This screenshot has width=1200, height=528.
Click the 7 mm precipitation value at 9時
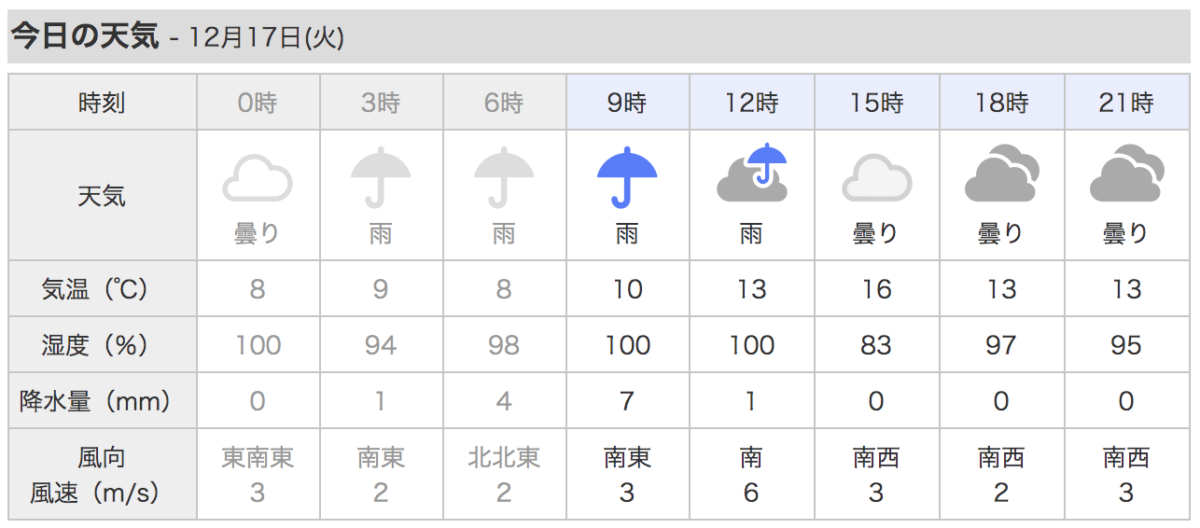click(x=627, y=401)
